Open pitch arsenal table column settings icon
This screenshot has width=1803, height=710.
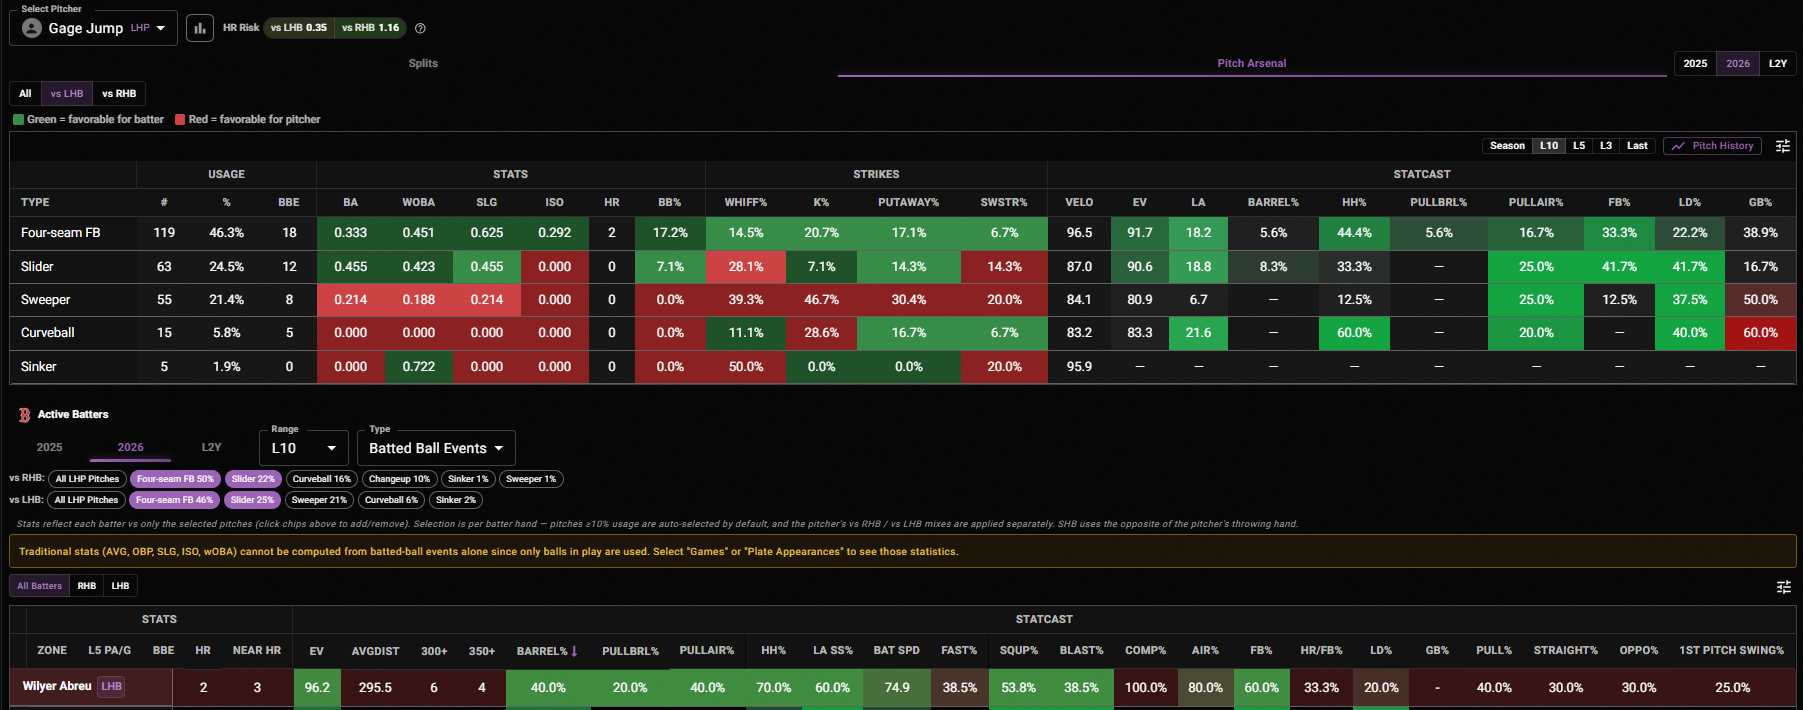(x=1782, y=146)
